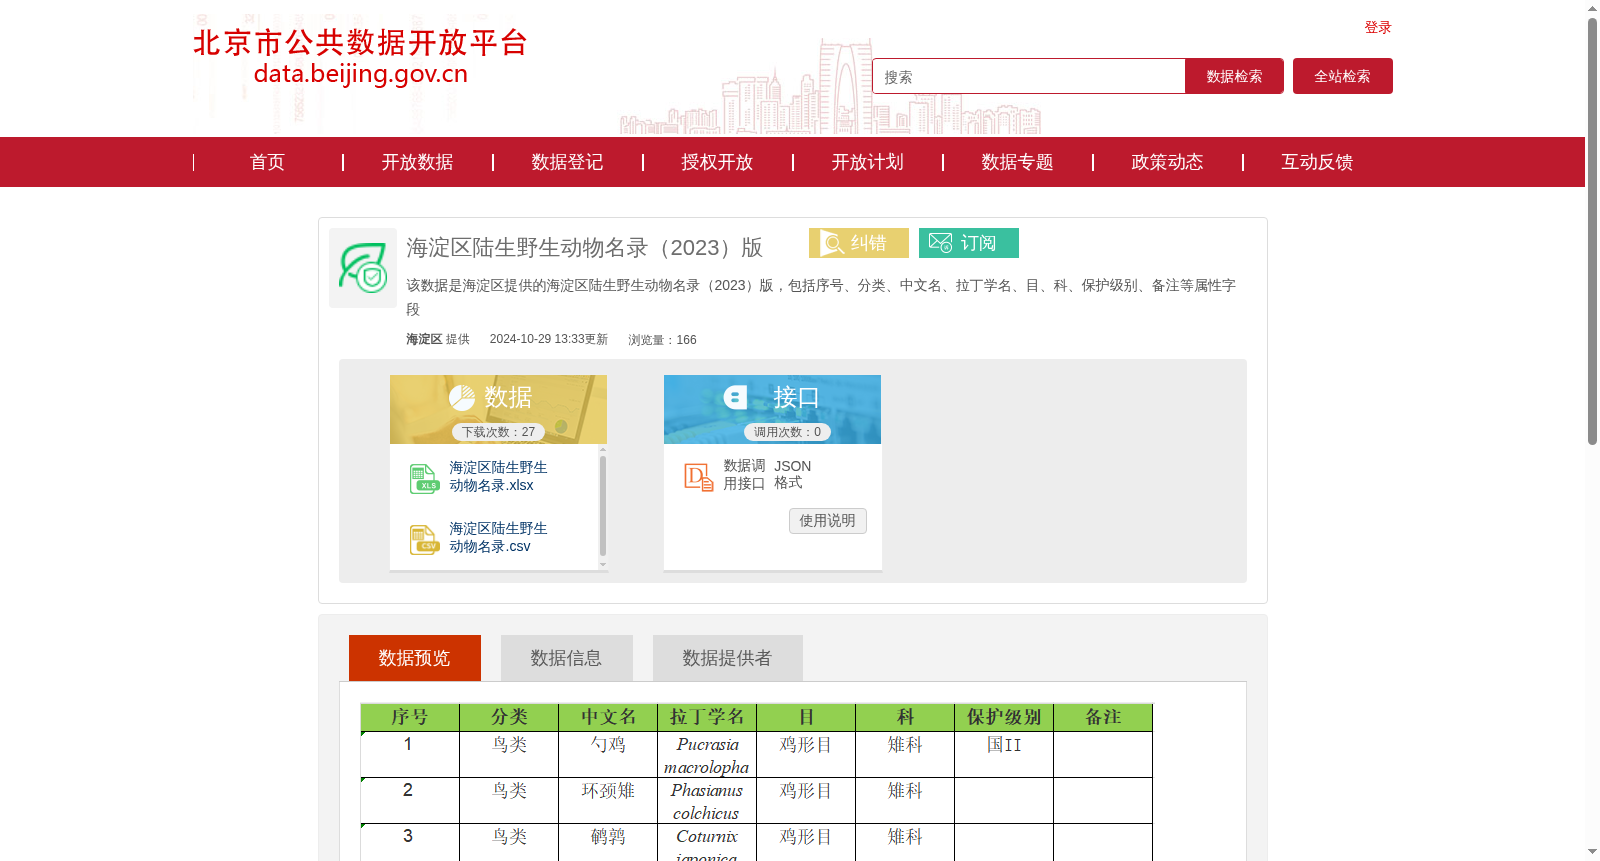Click the 鹌鹑 cell
The width and height of the screenshot is (1600, 861).
click(x=608, y=842)
